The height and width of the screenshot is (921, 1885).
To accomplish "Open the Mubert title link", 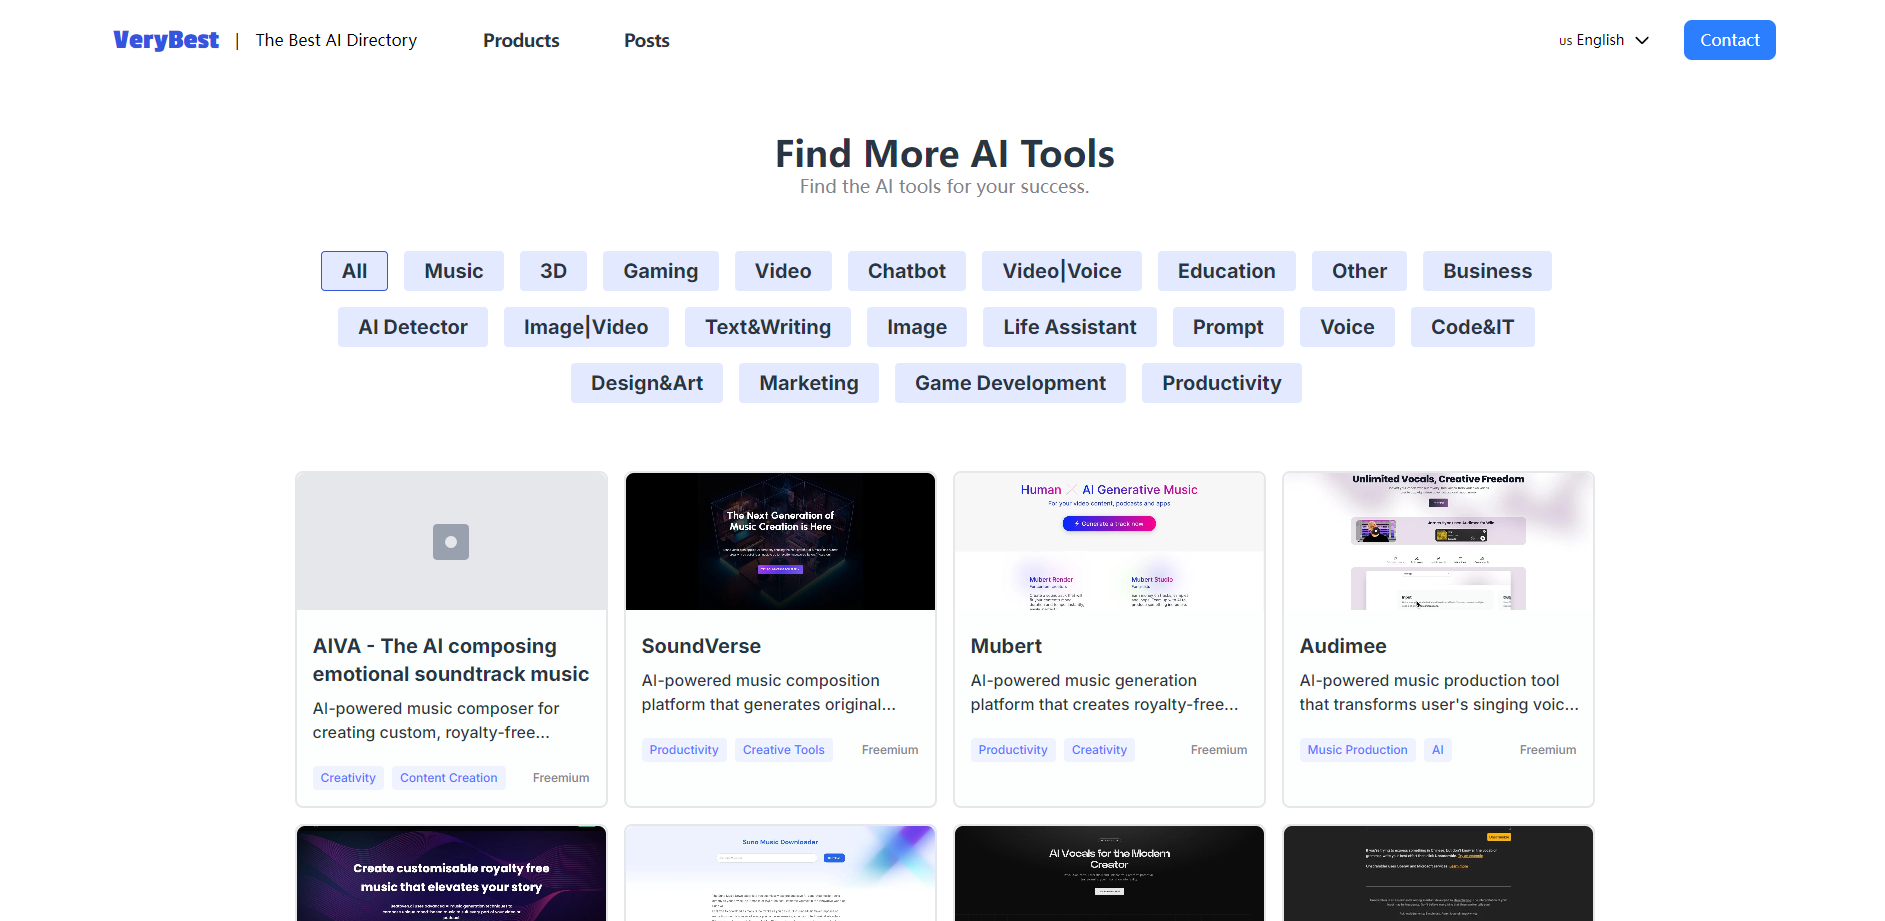I will pyautogui.click(x=1006, y=646).
